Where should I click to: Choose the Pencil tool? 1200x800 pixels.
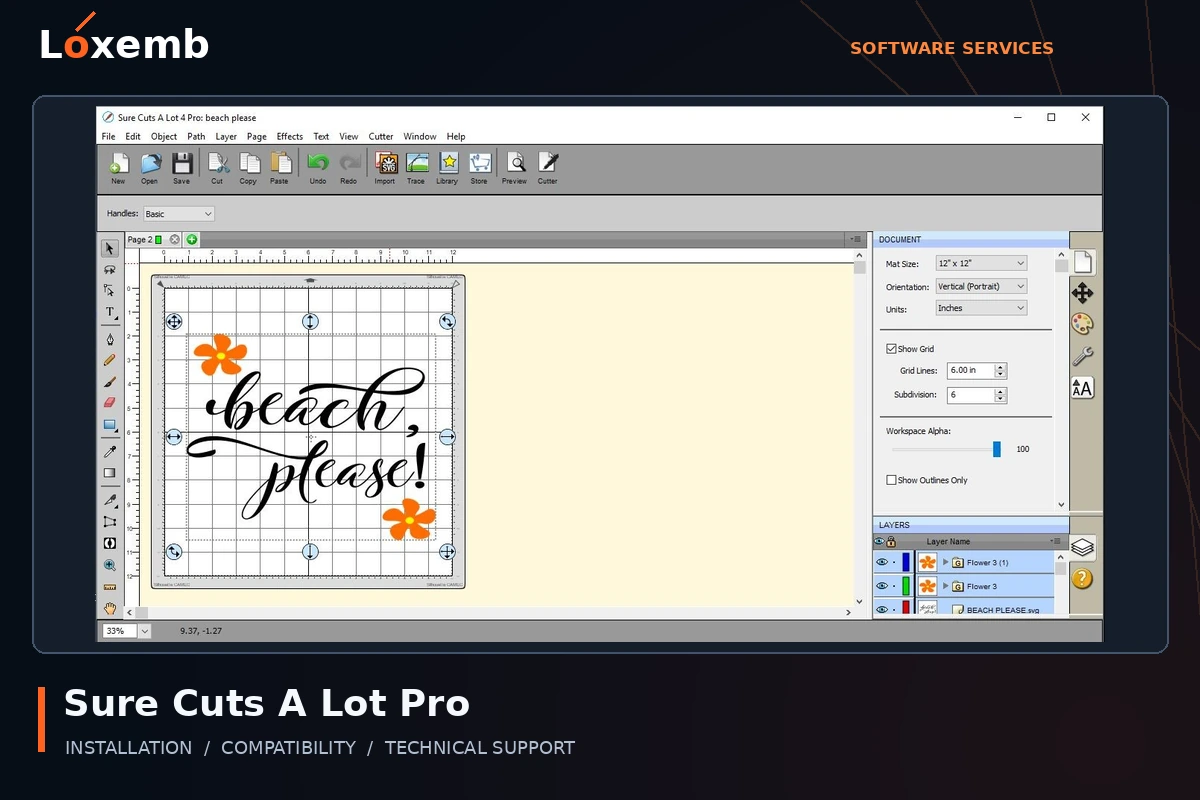110,360
